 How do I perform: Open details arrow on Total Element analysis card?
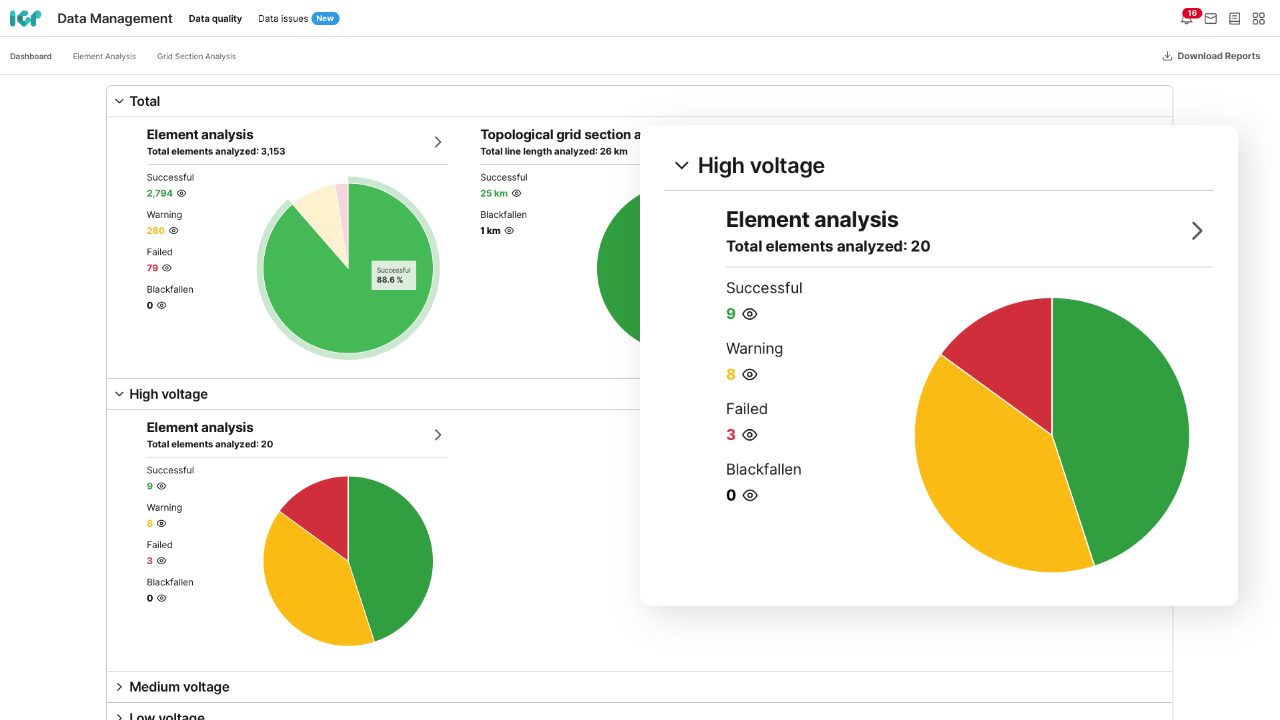(437, 142)
